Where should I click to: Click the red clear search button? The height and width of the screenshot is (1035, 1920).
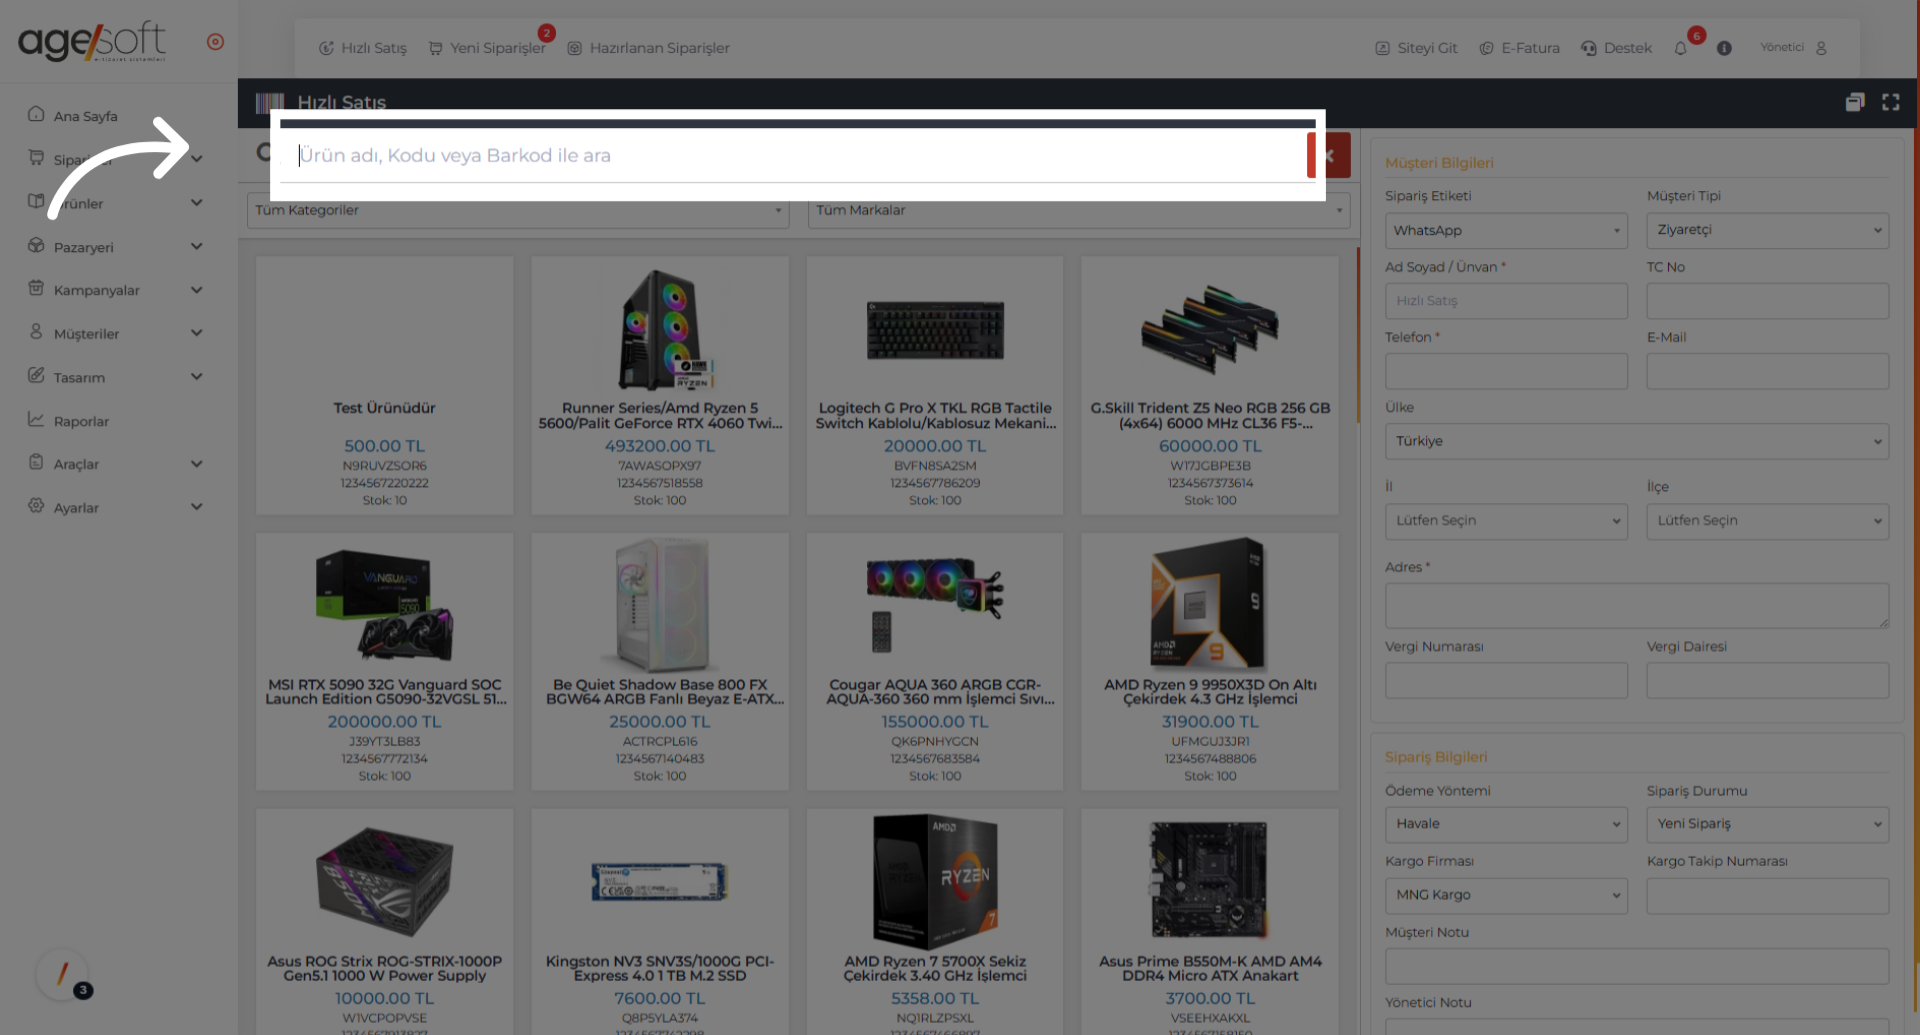point(1329,155)
